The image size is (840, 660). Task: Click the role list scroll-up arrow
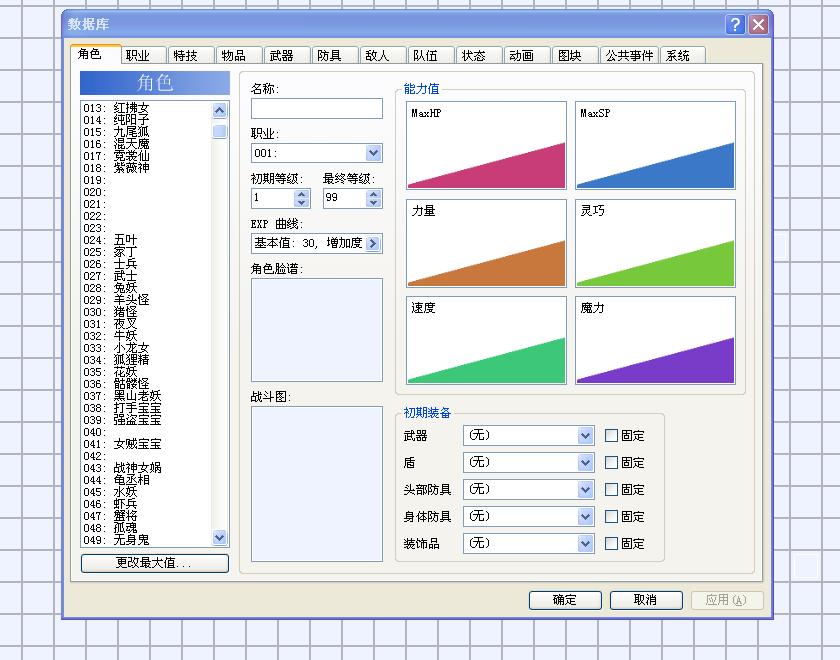(220, 110)
